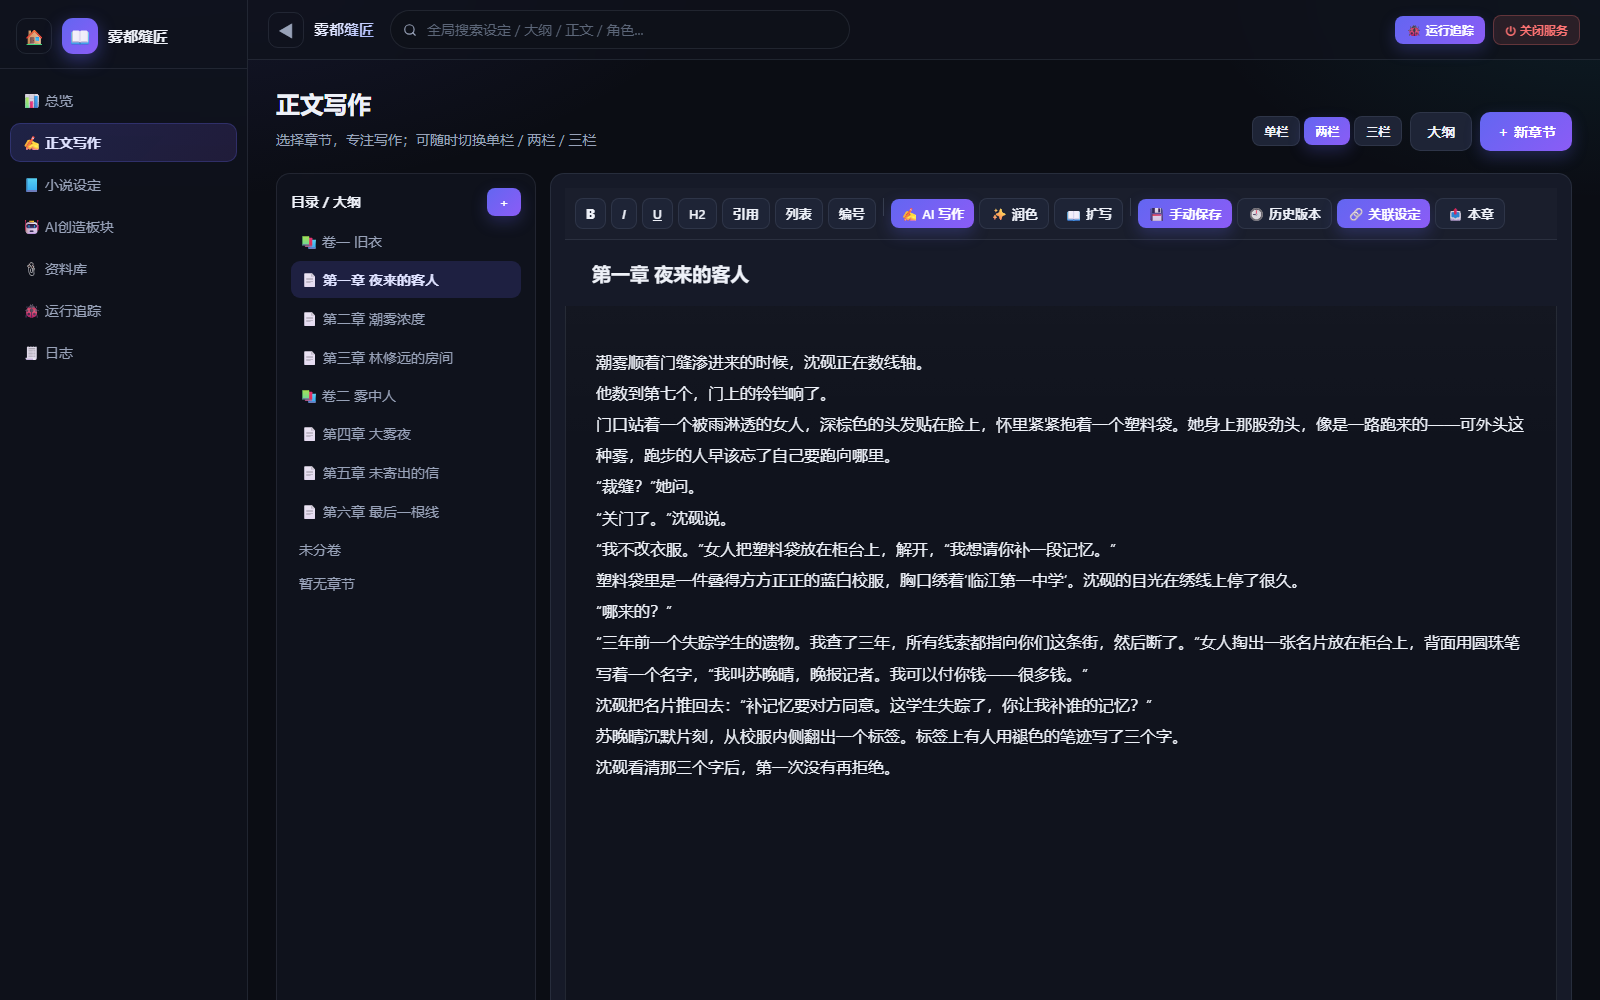Screen dimensions: 1600x1000
Task: Open 历史版本 history
Action: [x=1284, y=214]
